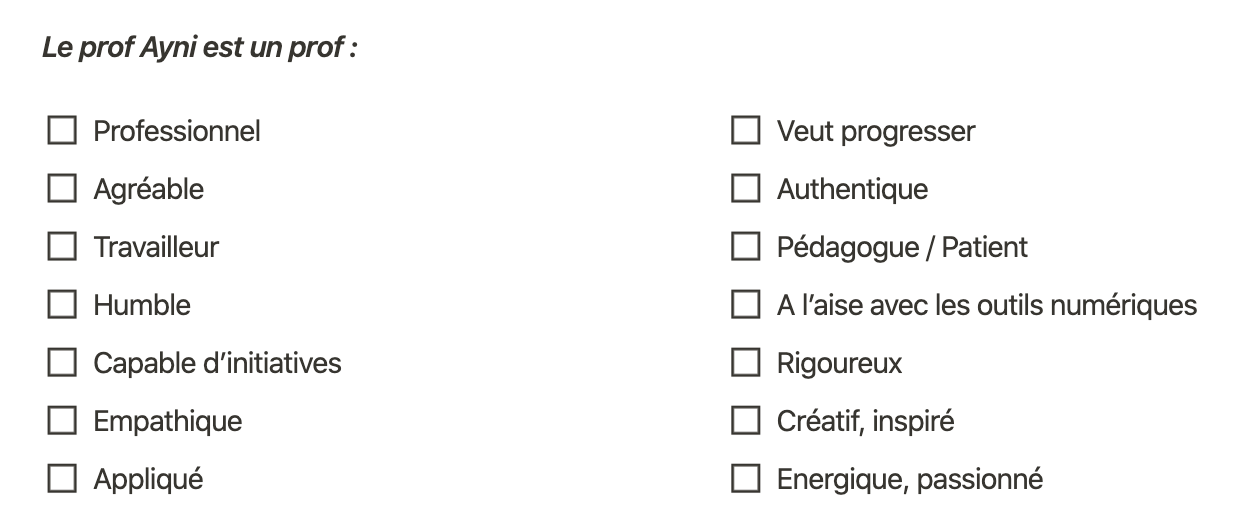Image resolution: width=1246 pixels, height=532 pixels.
Task: Tick the Empathique checkbox
Action: click(62, 421)
